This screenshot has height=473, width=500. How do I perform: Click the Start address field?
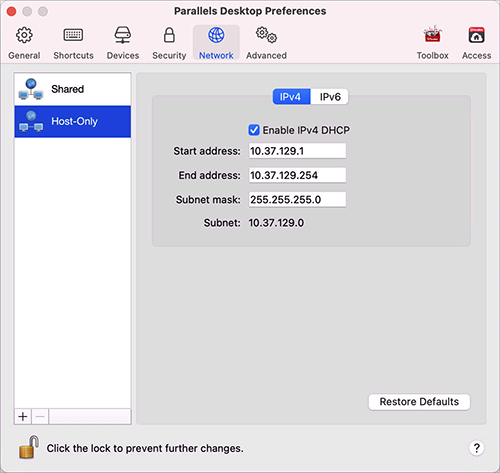tap(297, 151)
